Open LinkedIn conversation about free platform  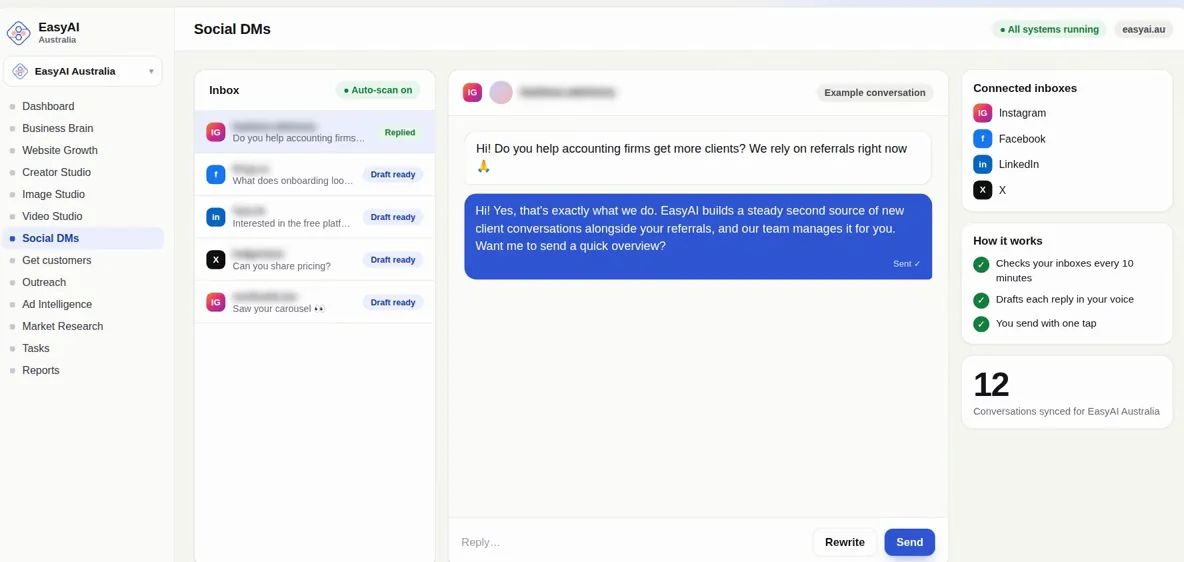[314, 217]
